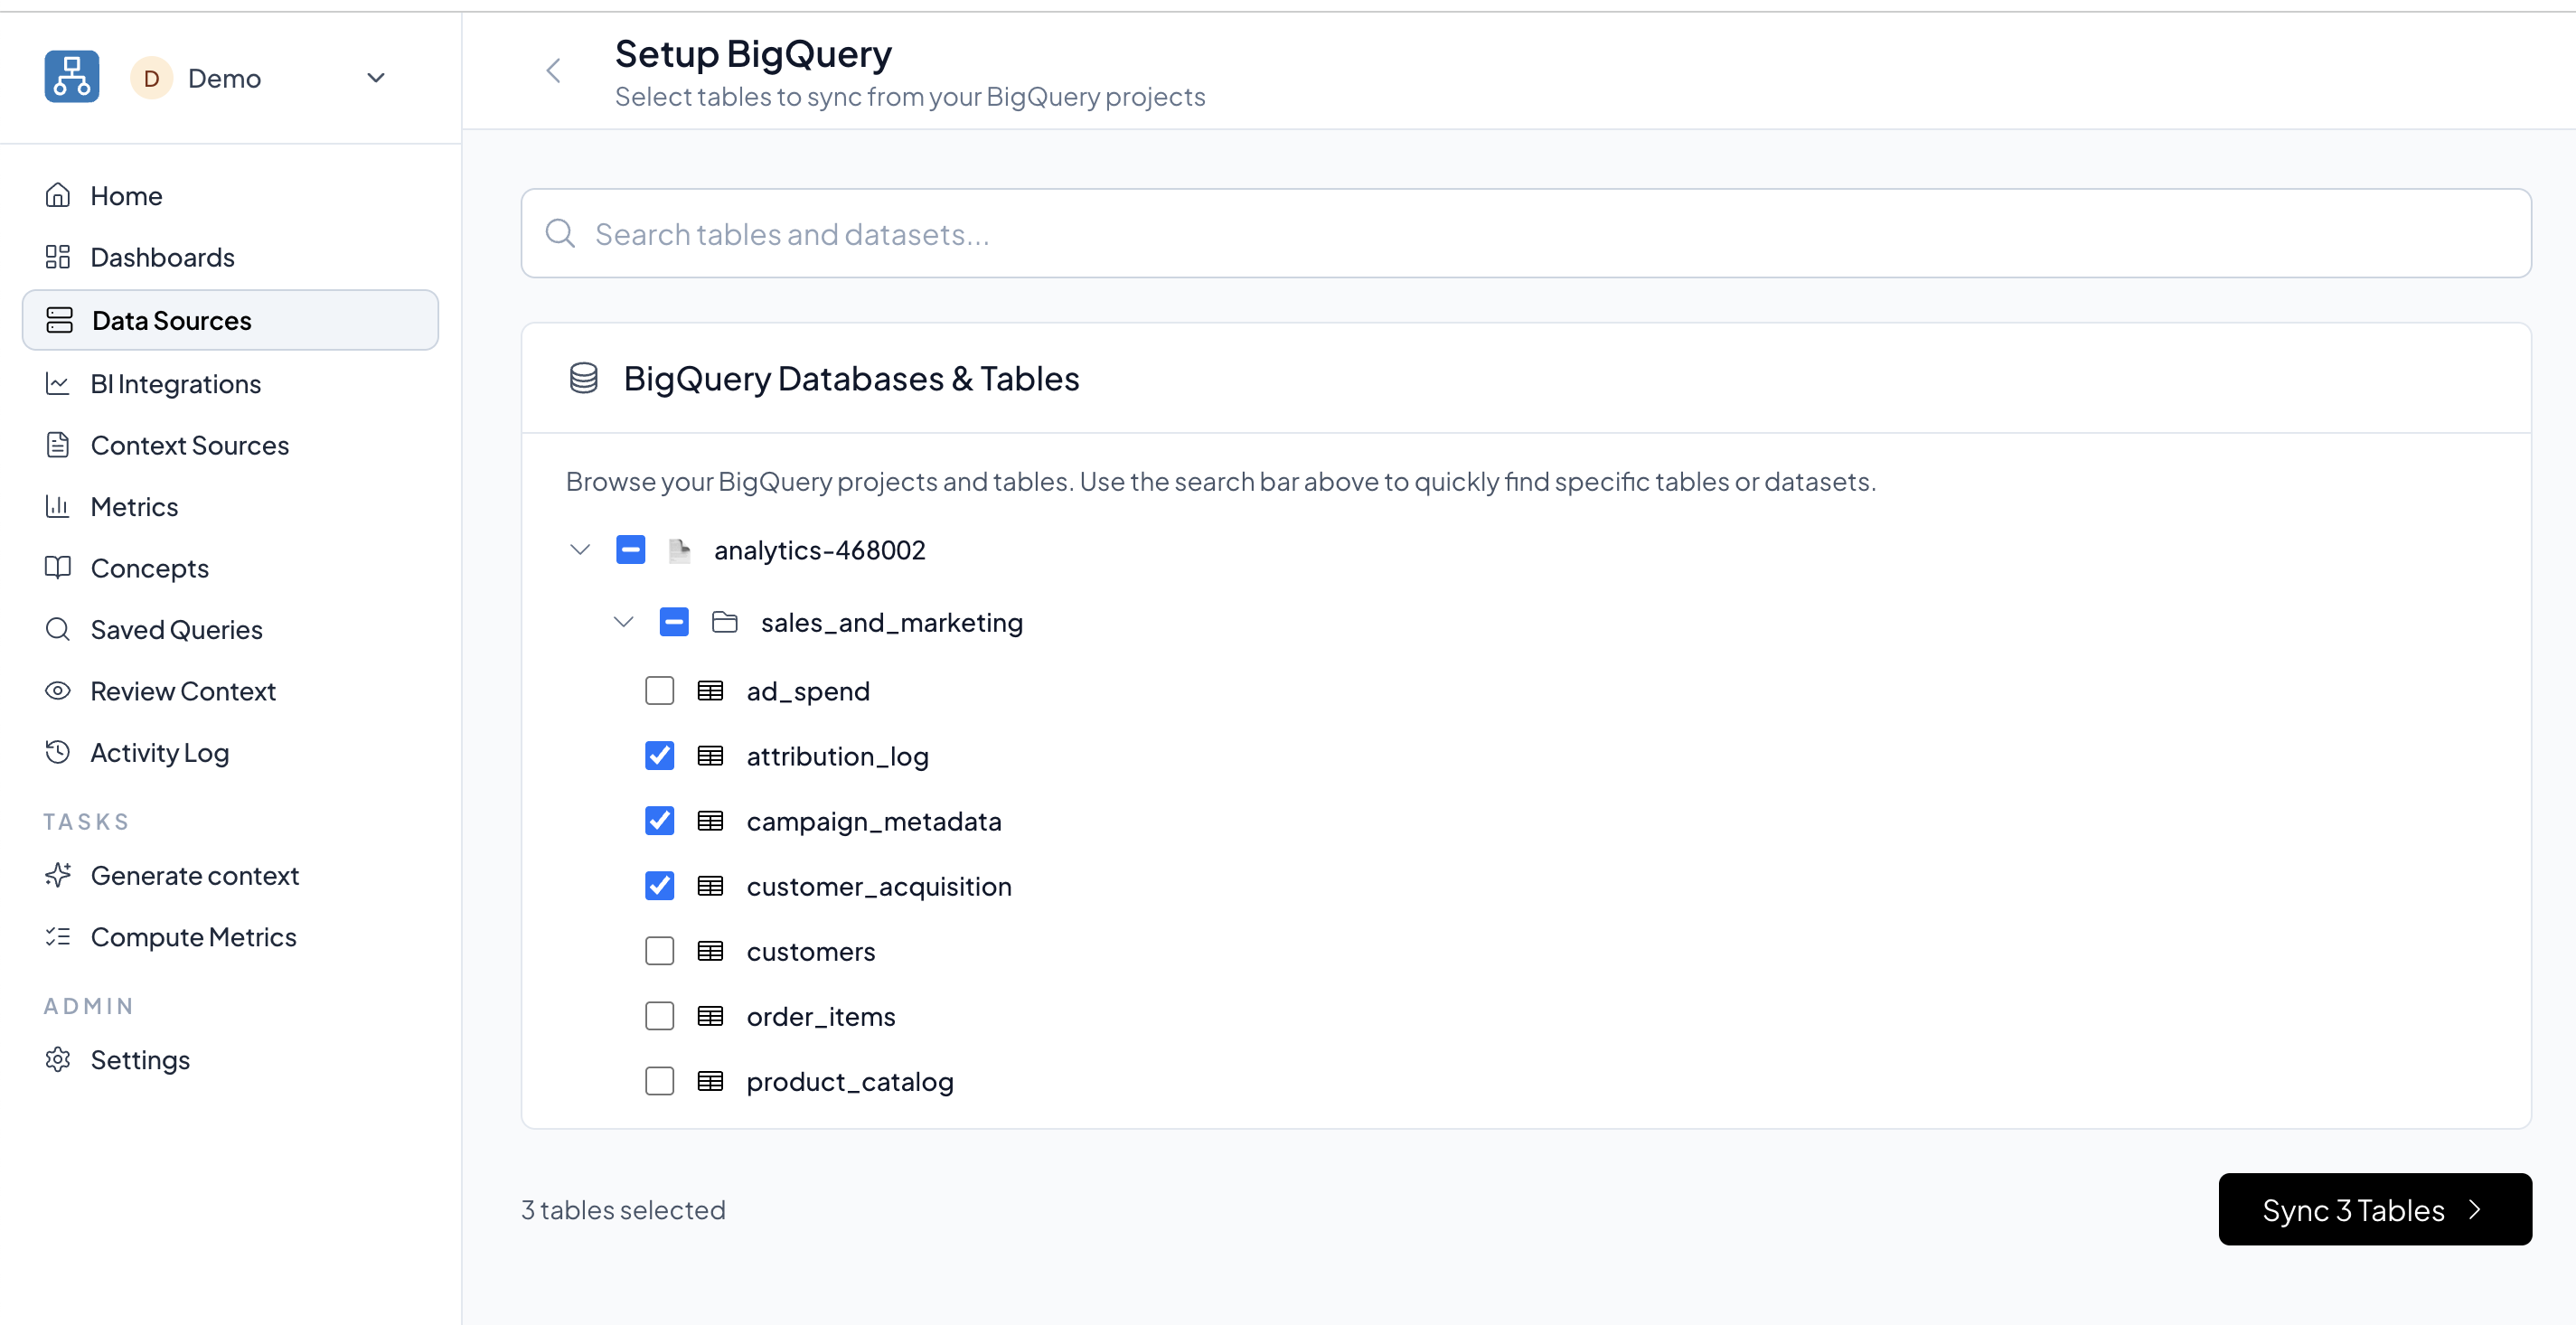Image resolution: width=2576 pixels, height=1325 pixels.
Task: Go back using the left arrow
Action: click(x=554, y=70)
